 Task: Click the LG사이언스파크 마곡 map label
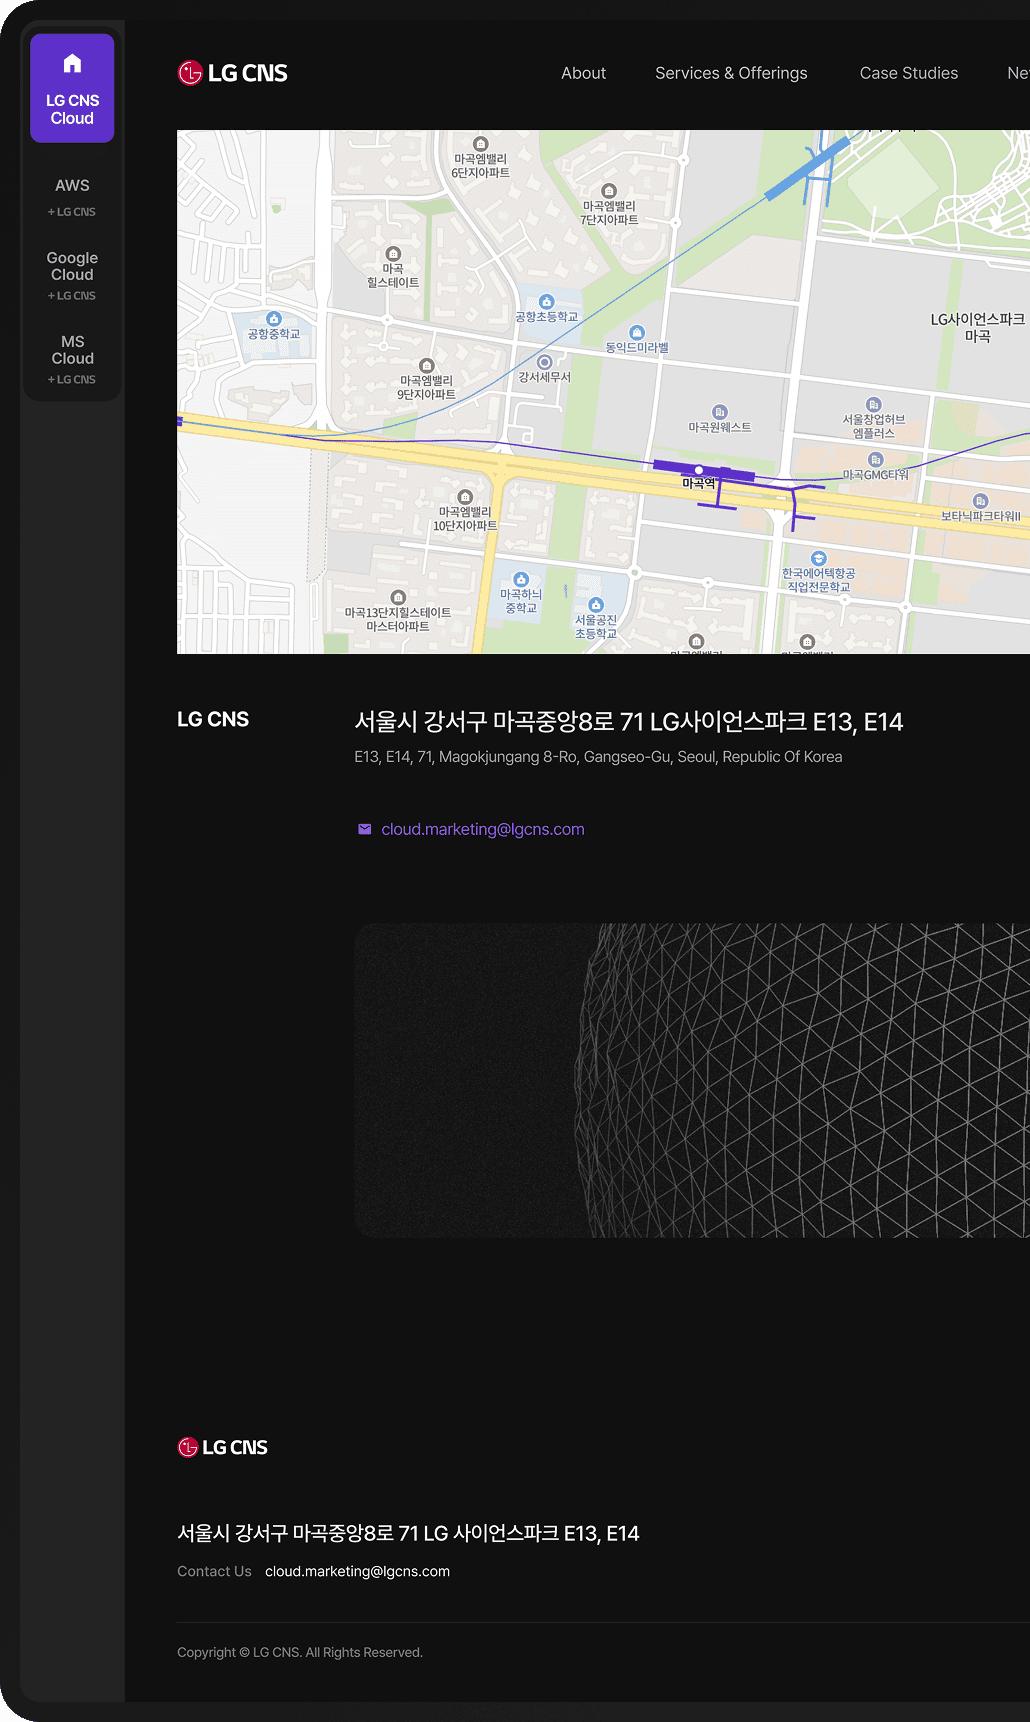pos(977,328)
